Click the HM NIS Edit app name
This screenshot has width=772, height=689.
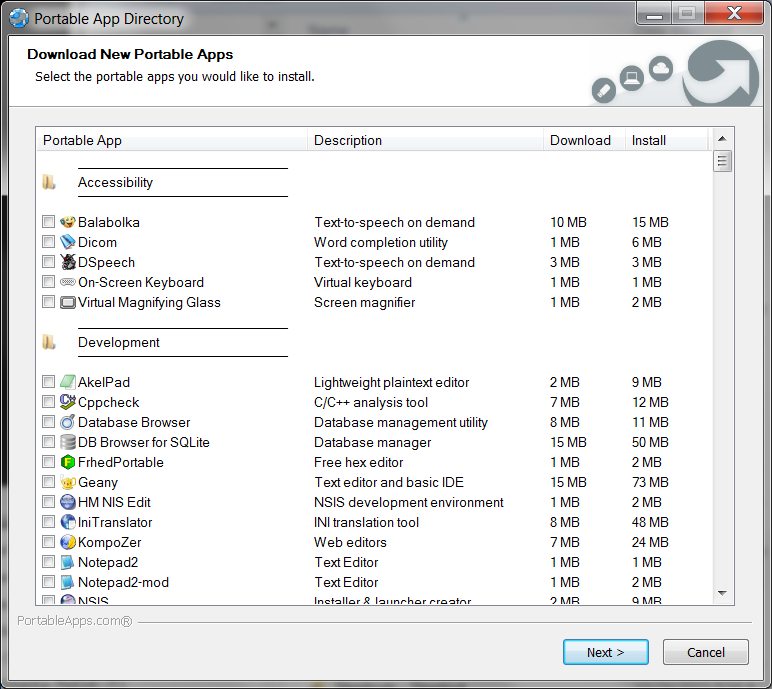(x=114, y=502)
